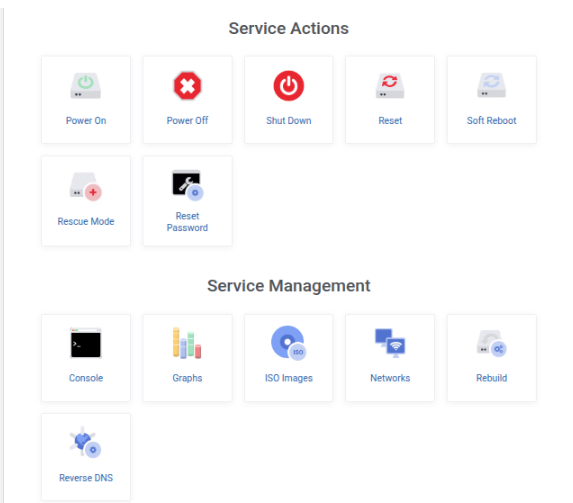
Task: Click the Power Off text label
Action: pos(187,121)
